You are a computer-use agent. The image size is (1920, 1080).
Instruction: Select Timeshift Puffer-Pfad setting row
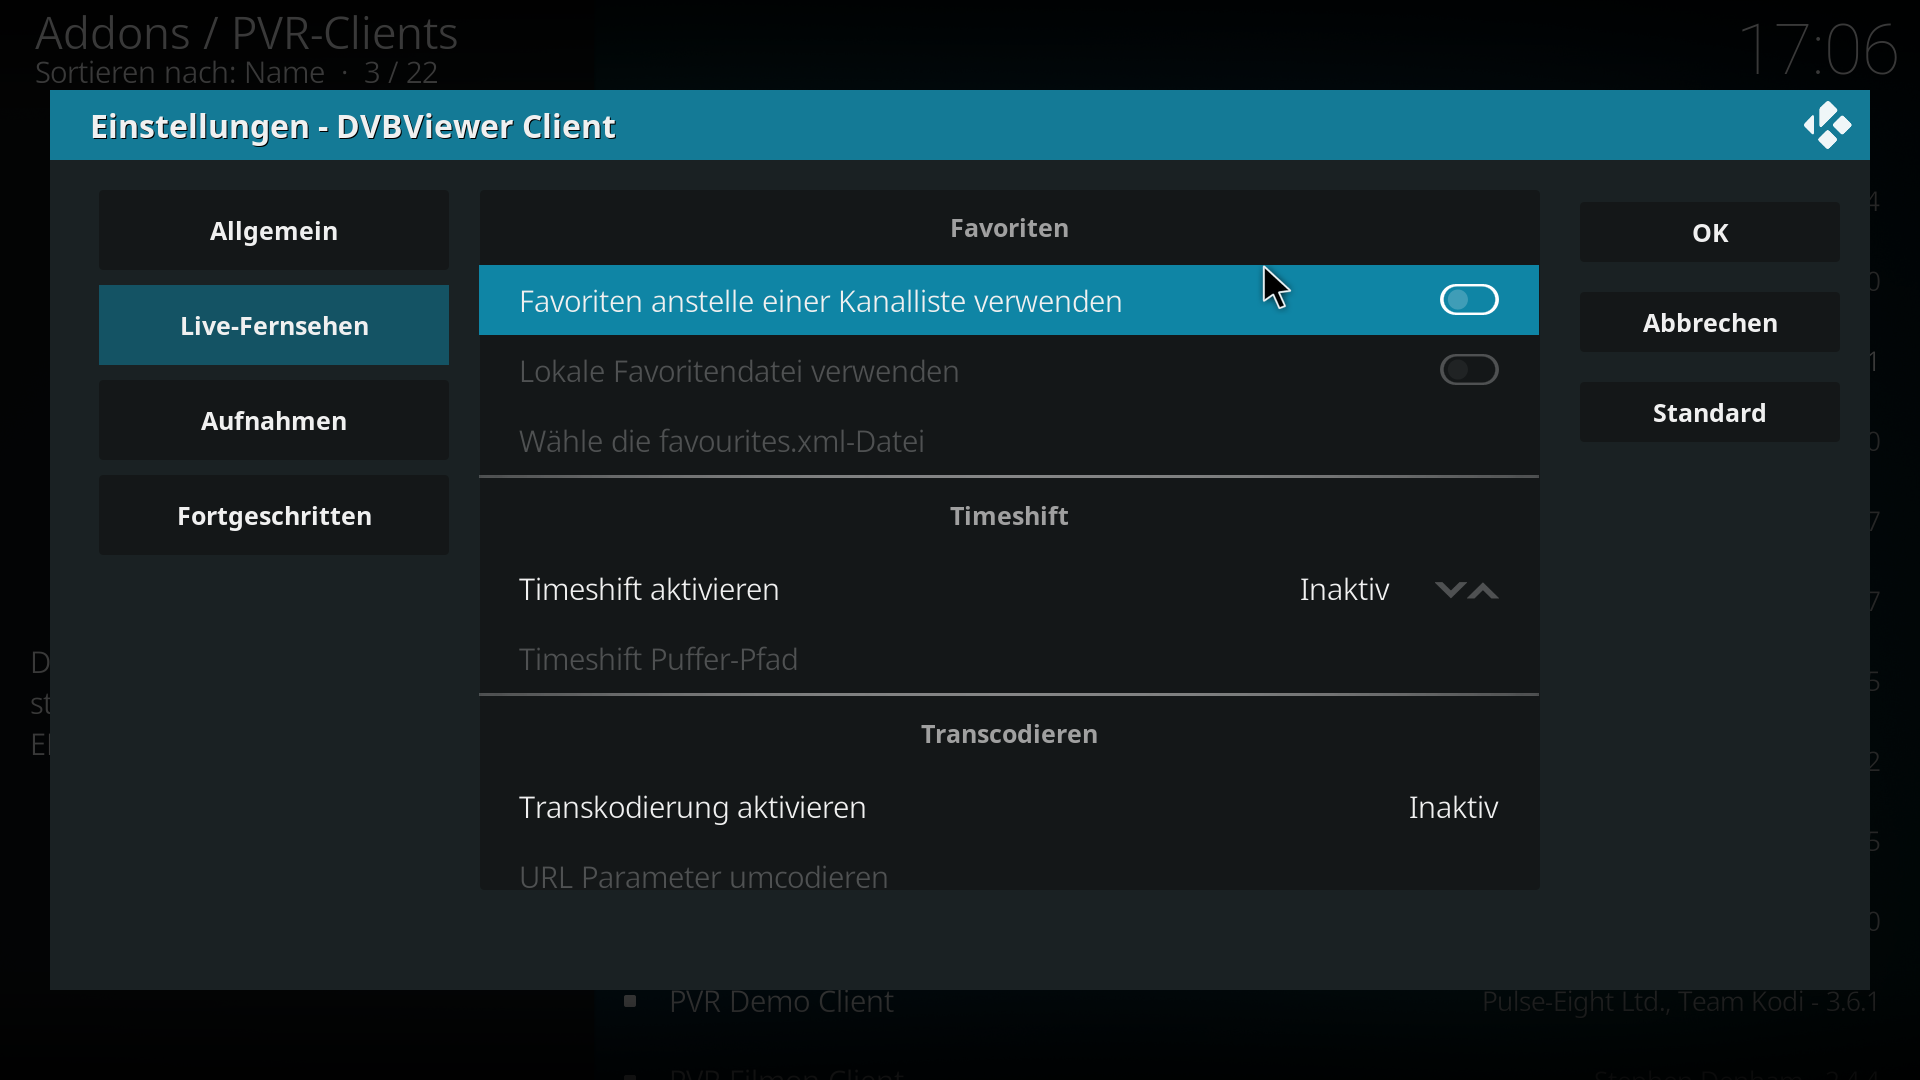(x=1009, y=659)
